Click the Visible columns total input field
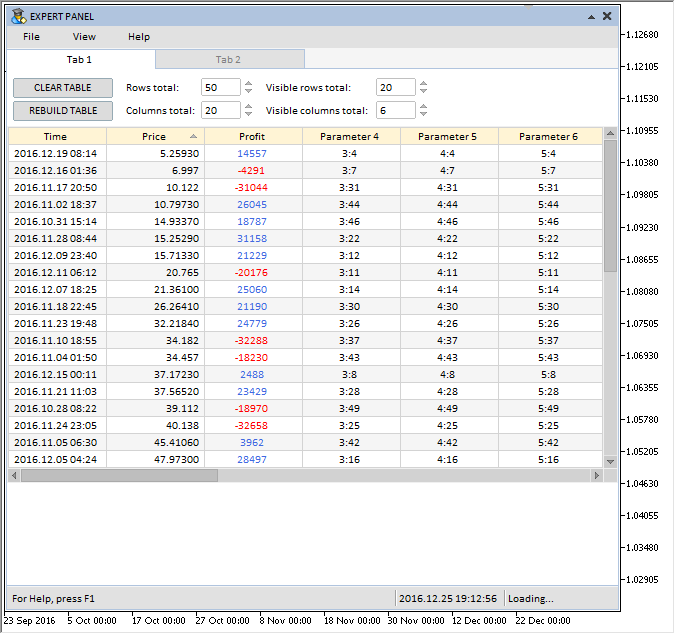 click(x=396, y=110)
